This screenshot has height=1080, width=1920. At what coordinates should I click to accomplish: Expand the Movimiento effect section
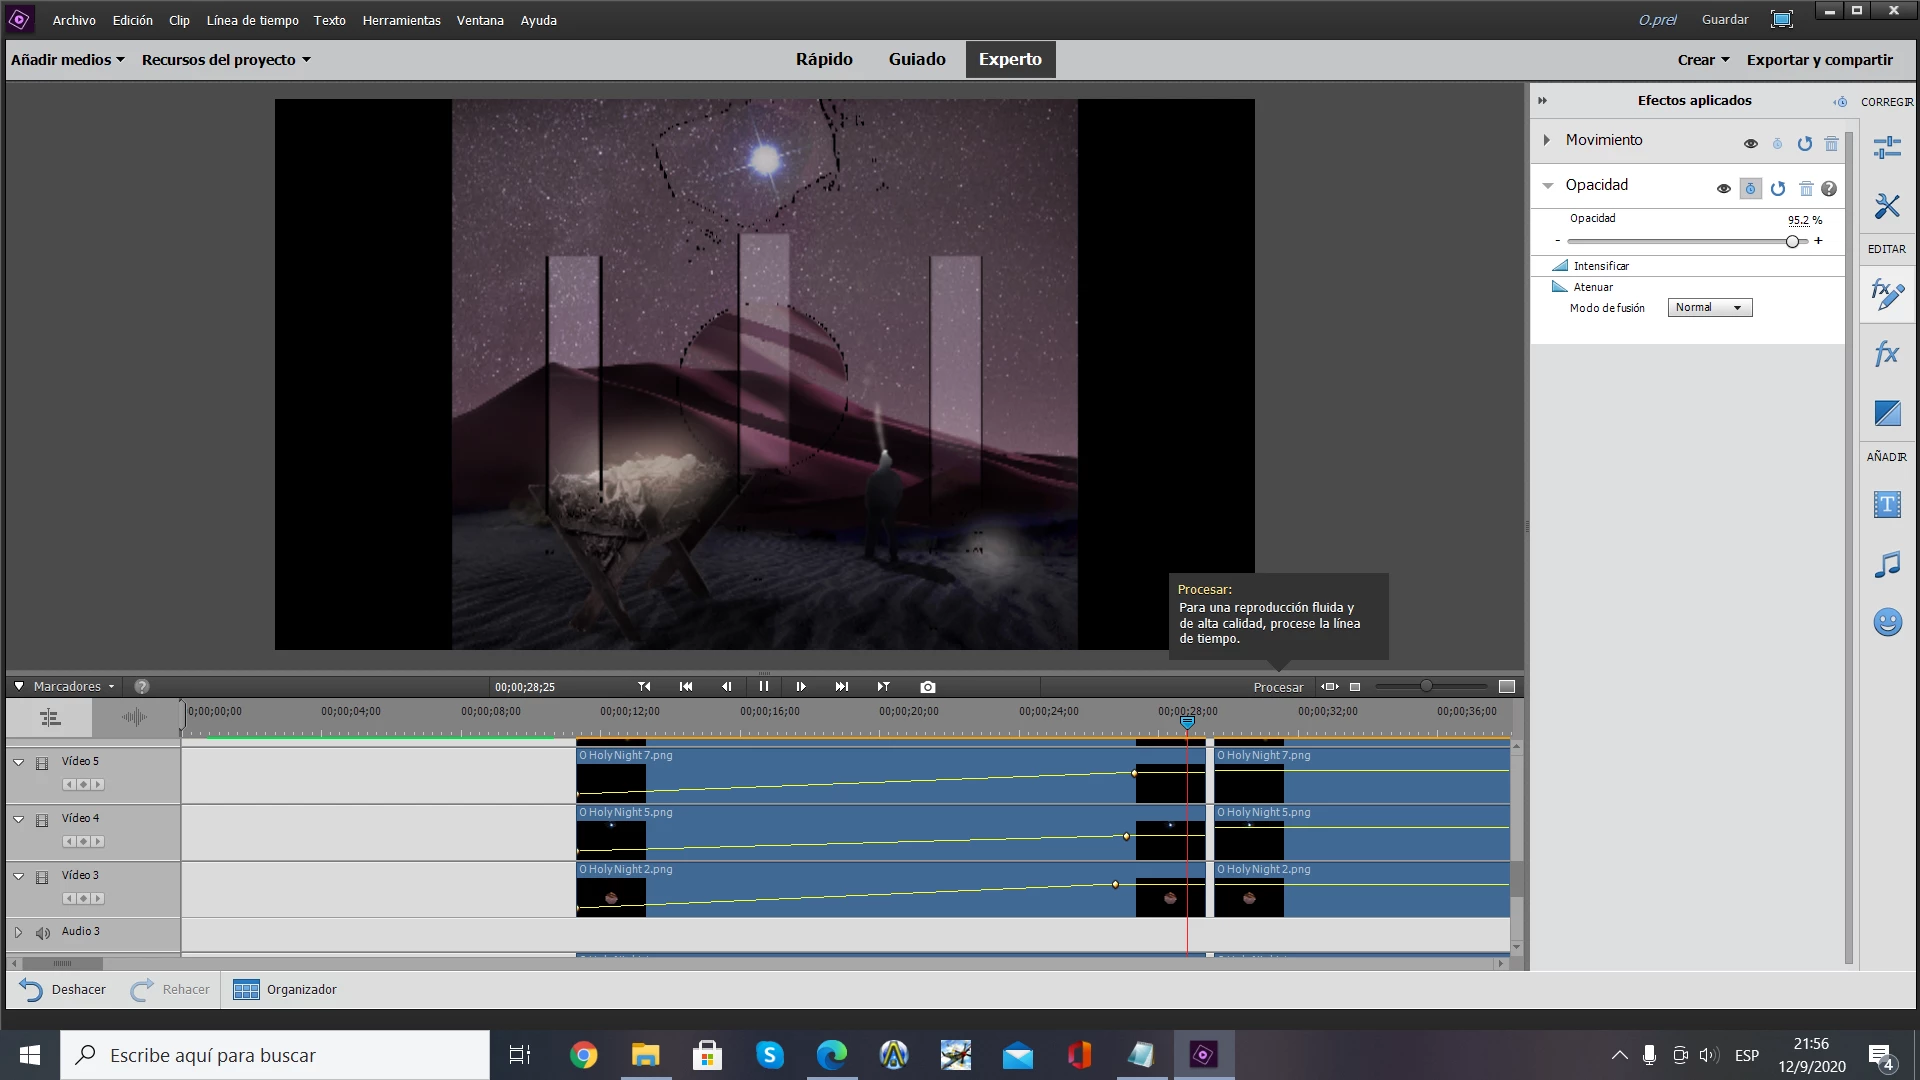tap(1547, 140)
